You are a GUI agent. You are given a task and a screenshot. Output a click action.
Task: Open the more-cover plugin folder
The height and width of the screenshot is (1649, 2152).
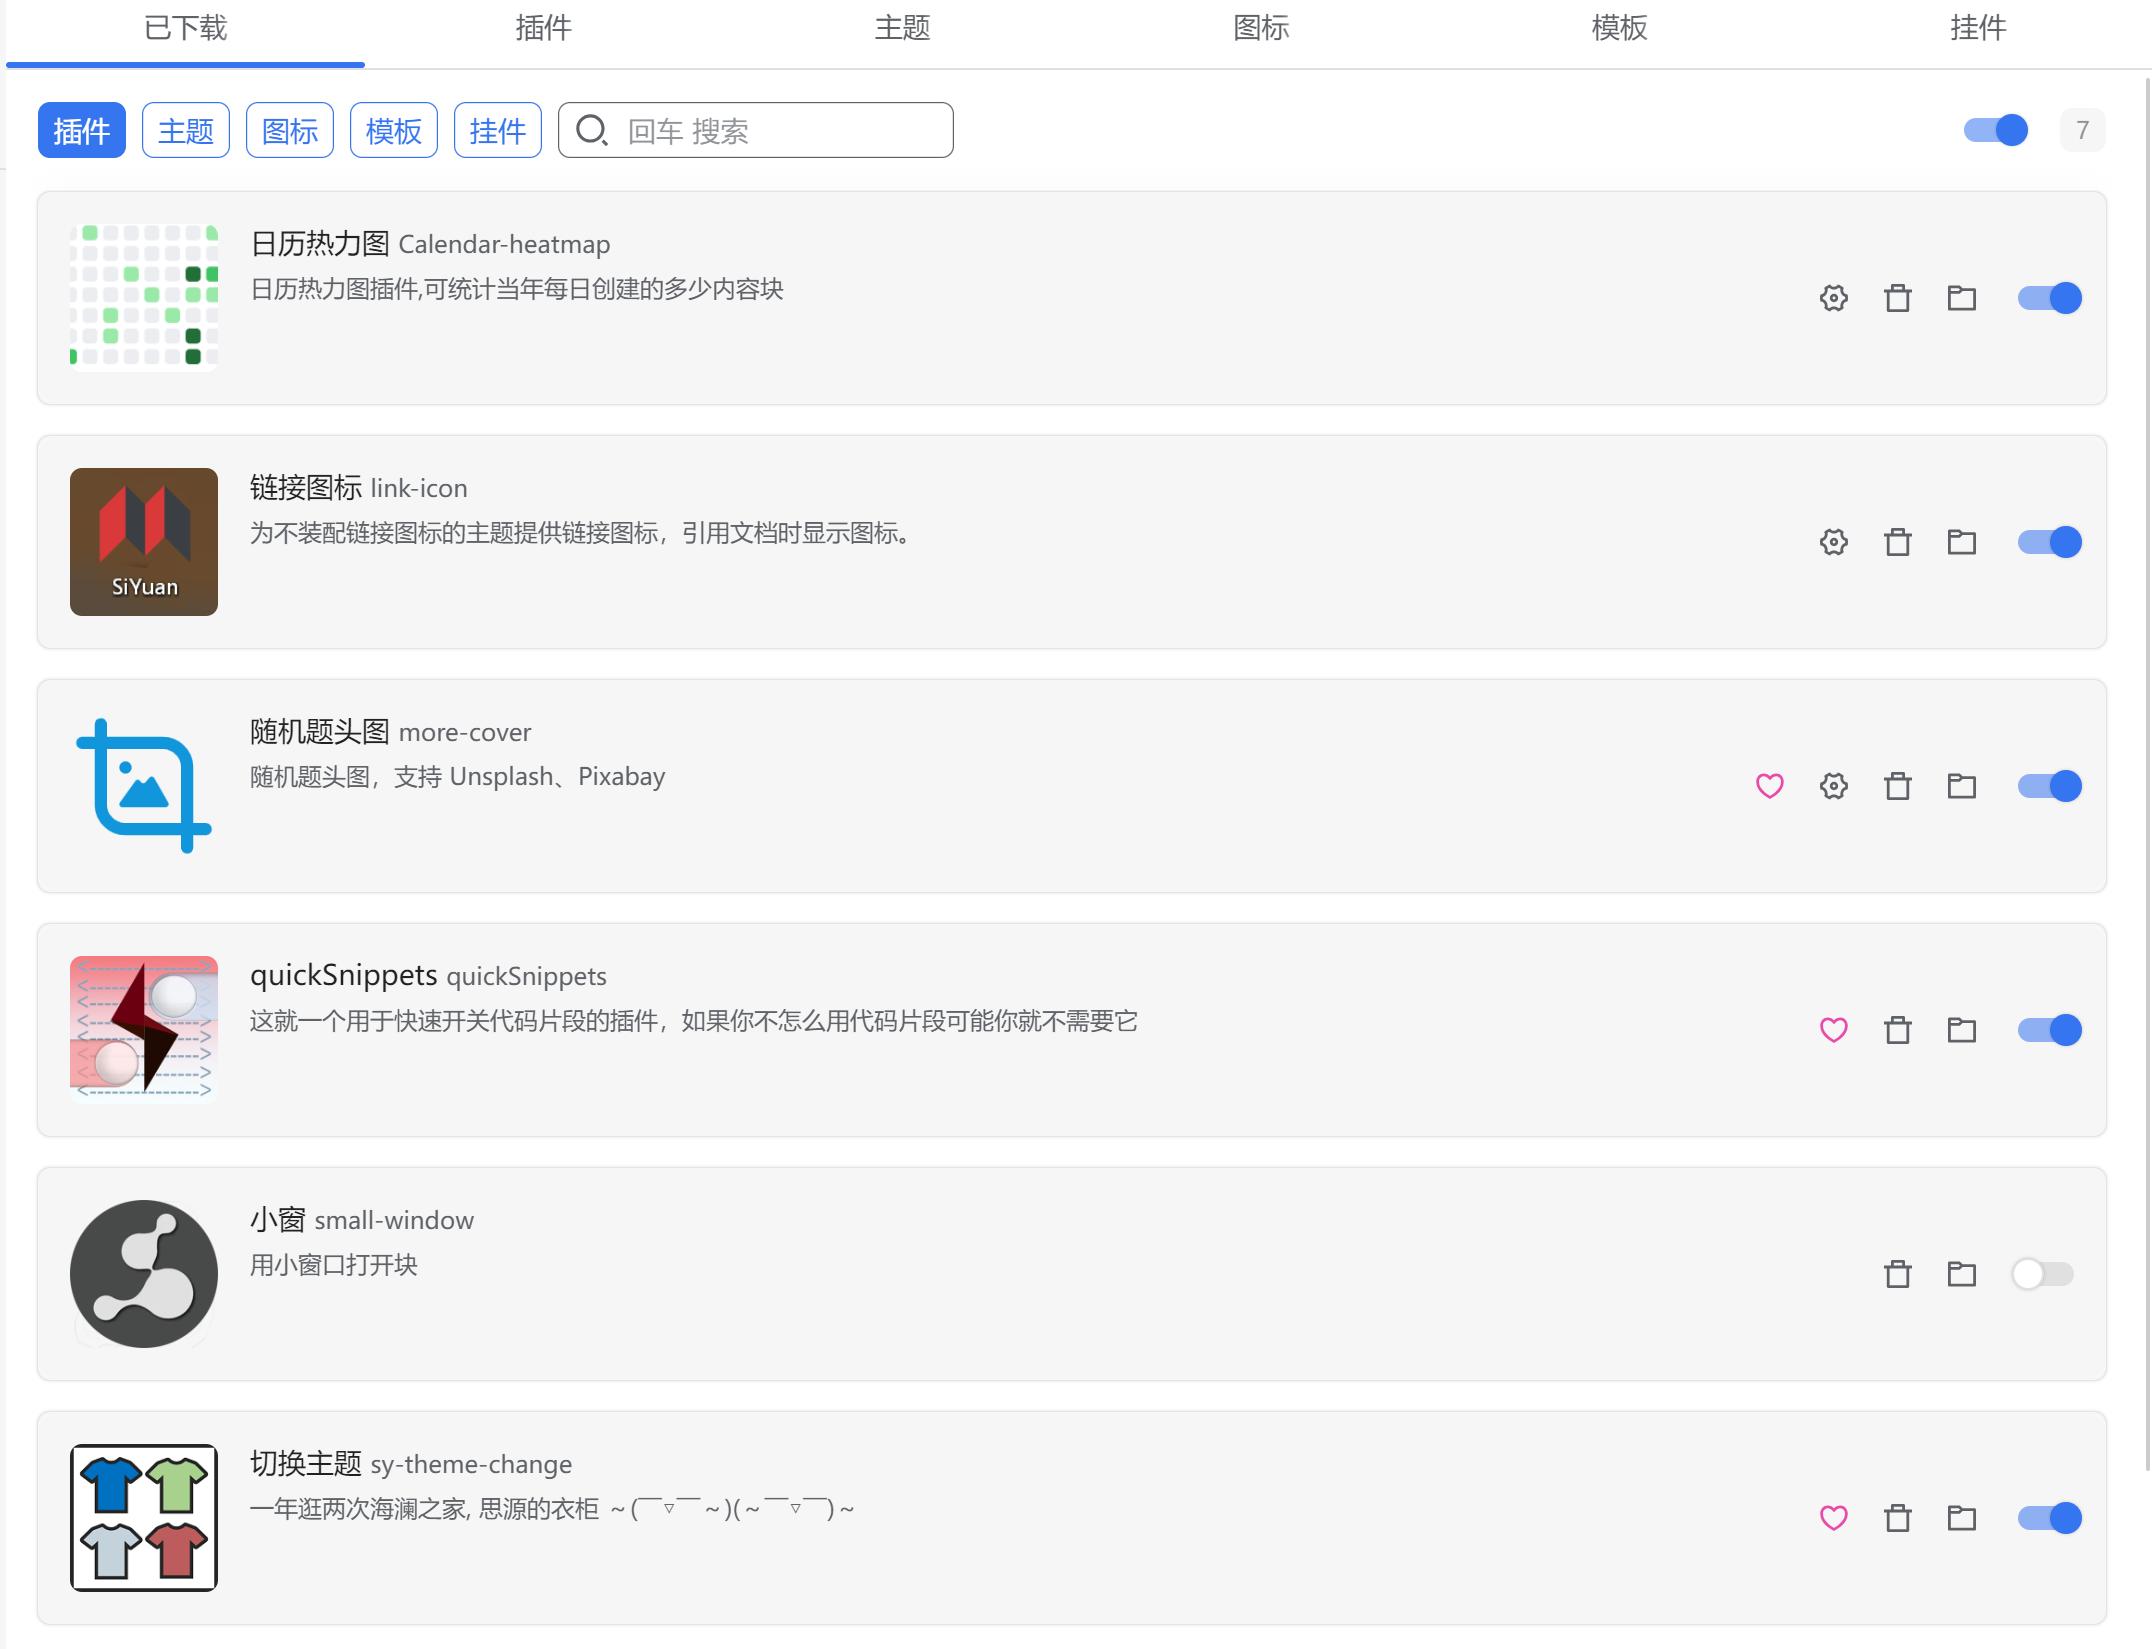pos(1961,786)
